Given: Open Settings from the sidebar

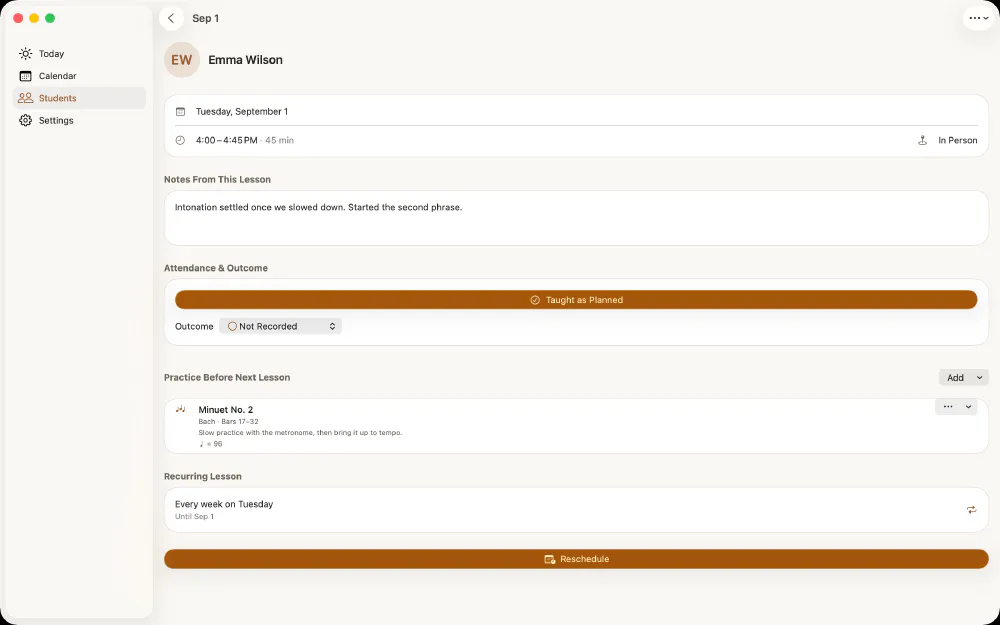Looking at the screenshot, I should click(x=79, y=121).
